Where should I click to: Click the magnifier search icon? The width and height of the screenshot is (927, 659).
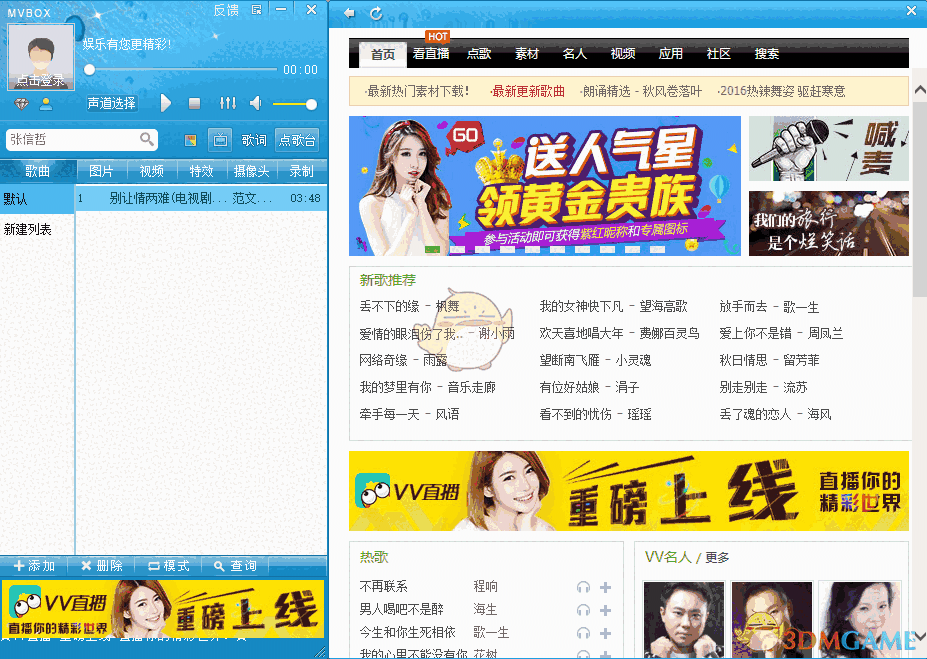147,139
